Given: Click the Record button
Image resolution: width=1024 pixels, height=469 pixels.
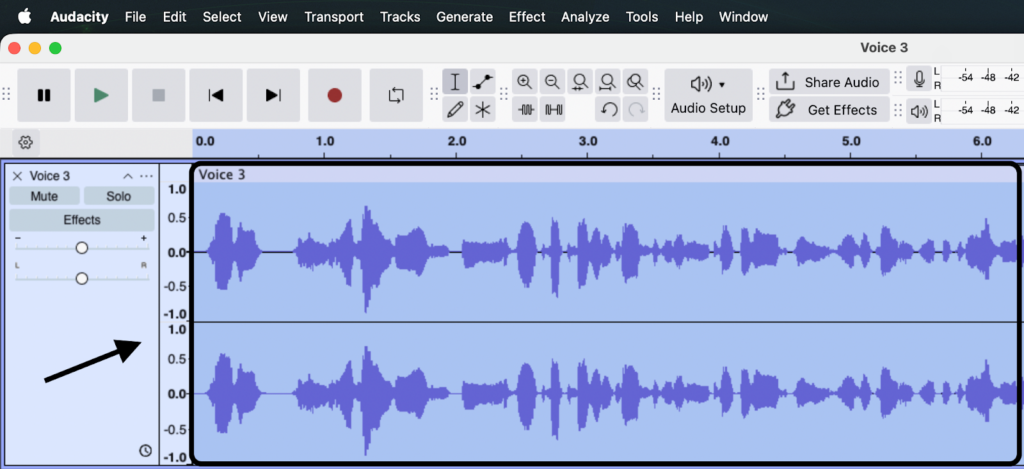Looking at the screenshot, I should coord(334,95).
